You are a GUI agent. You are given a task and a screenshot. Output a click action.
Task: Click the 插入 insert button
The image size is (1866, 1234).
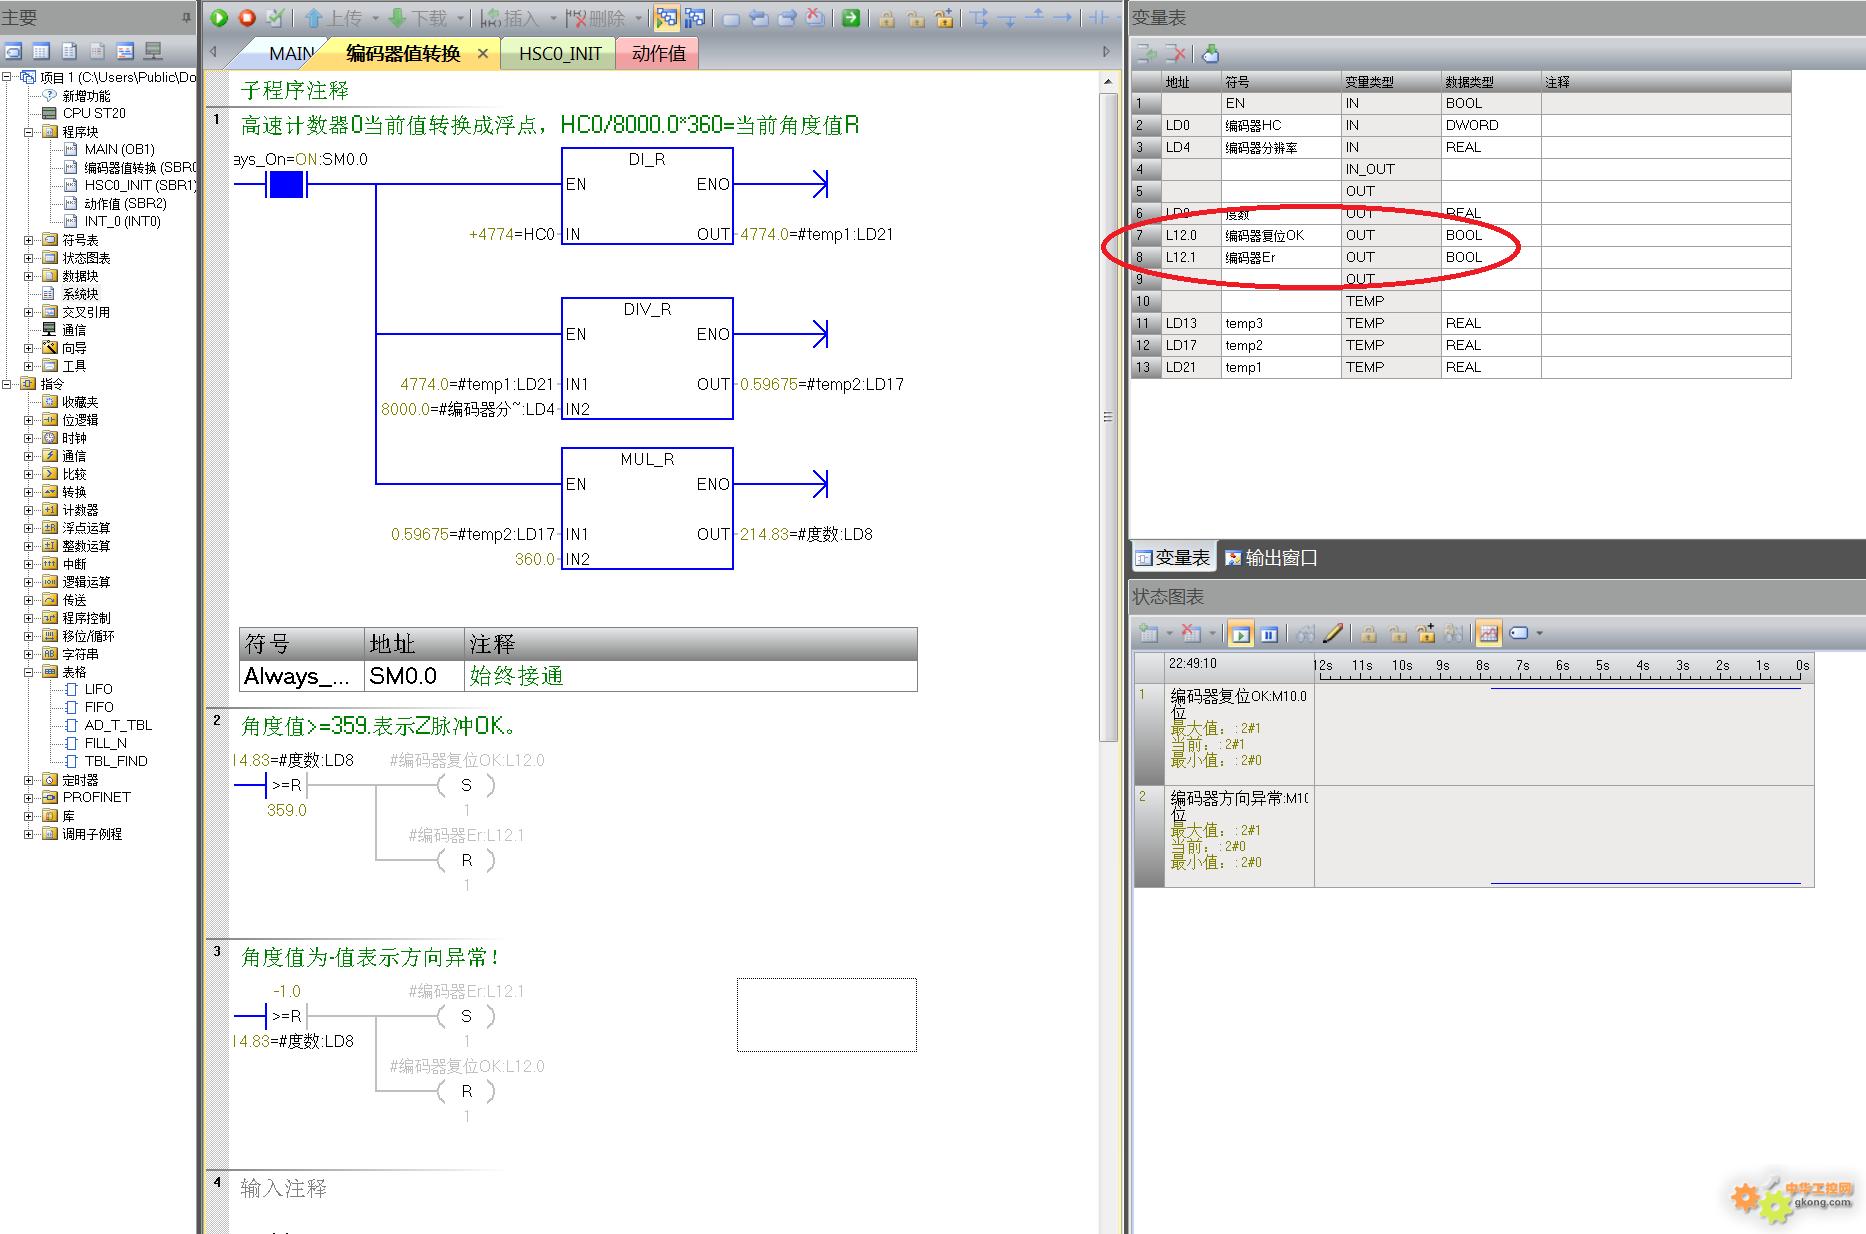(510, 18)
